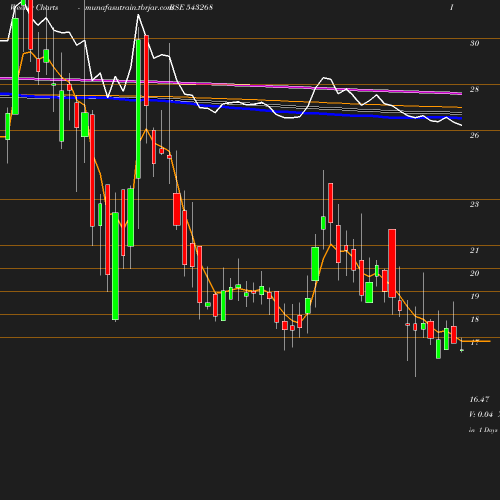Click the price axis label "18"
Screen dimensions: 500x500
point(474,319)
